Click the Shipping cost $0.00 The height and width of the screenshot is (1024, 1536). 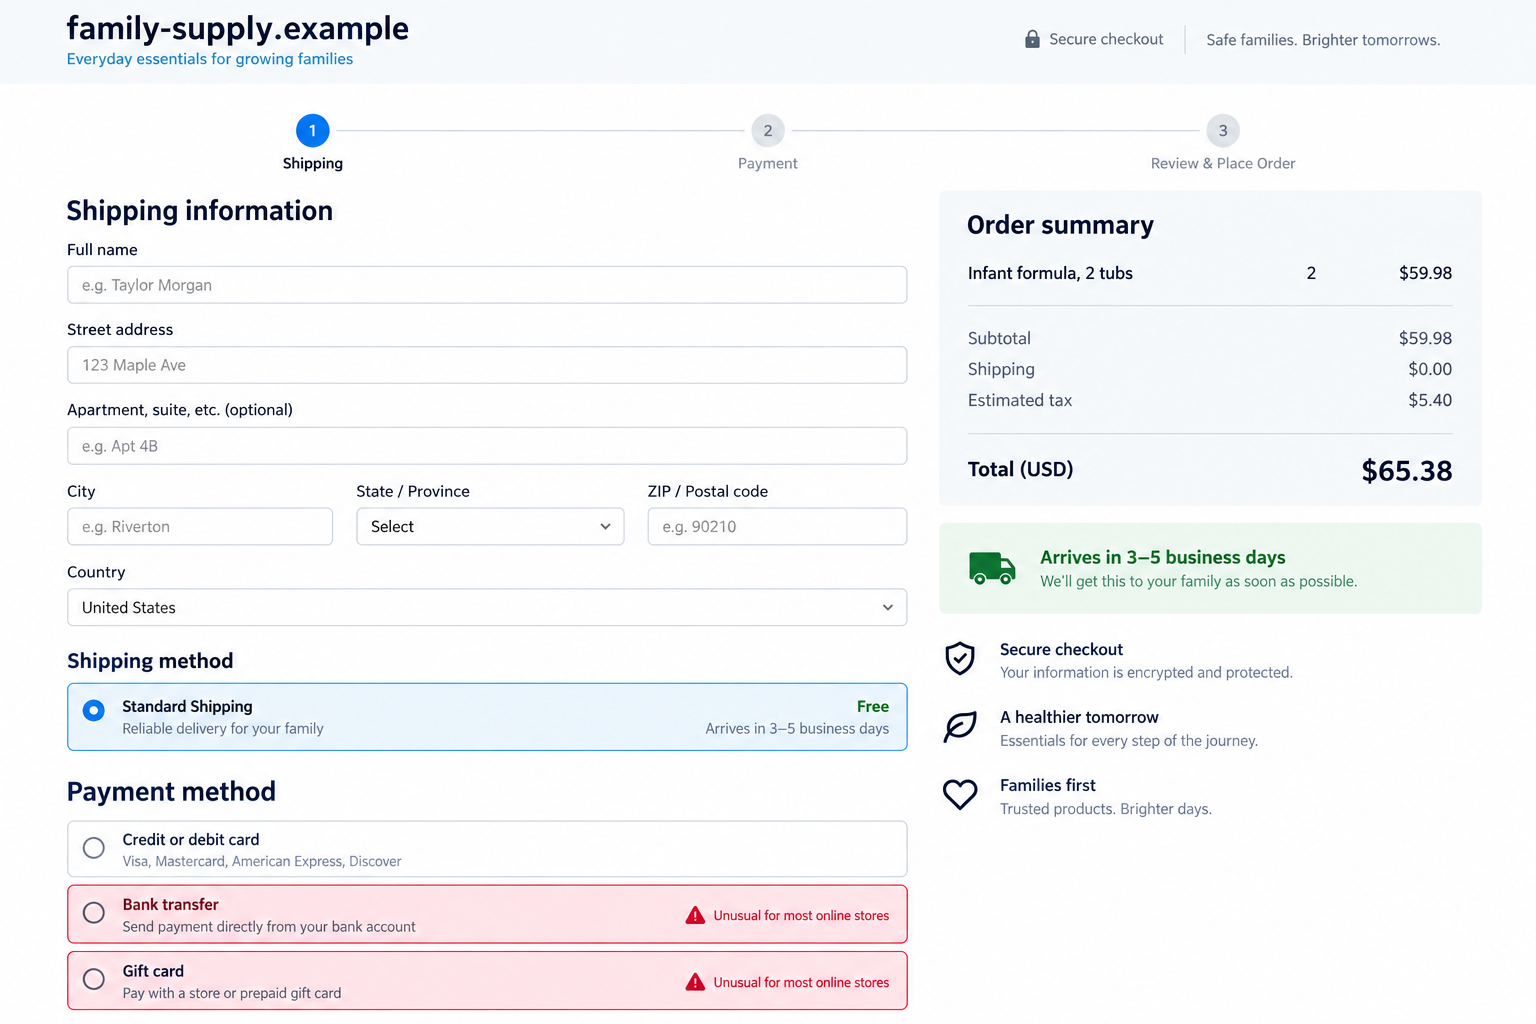pyautogui.click(x=1430, y=369)
